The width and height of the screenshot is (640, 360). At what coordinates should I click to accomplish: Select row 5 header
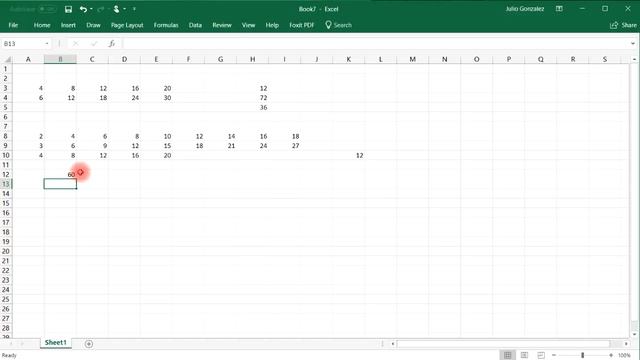coord(6,107)
